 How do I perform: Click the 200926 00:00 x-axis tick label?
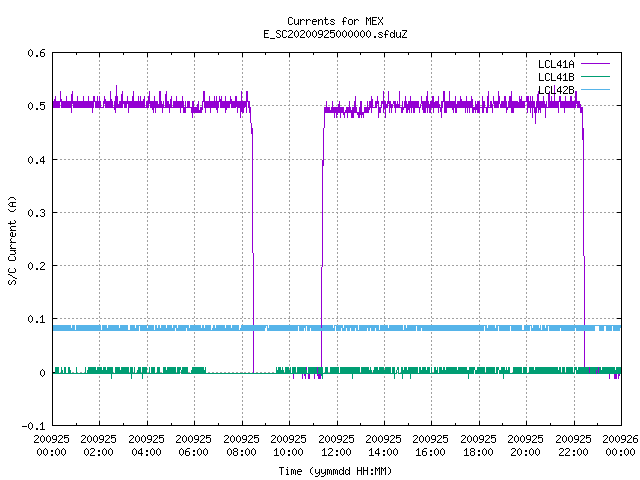(620, 446)
